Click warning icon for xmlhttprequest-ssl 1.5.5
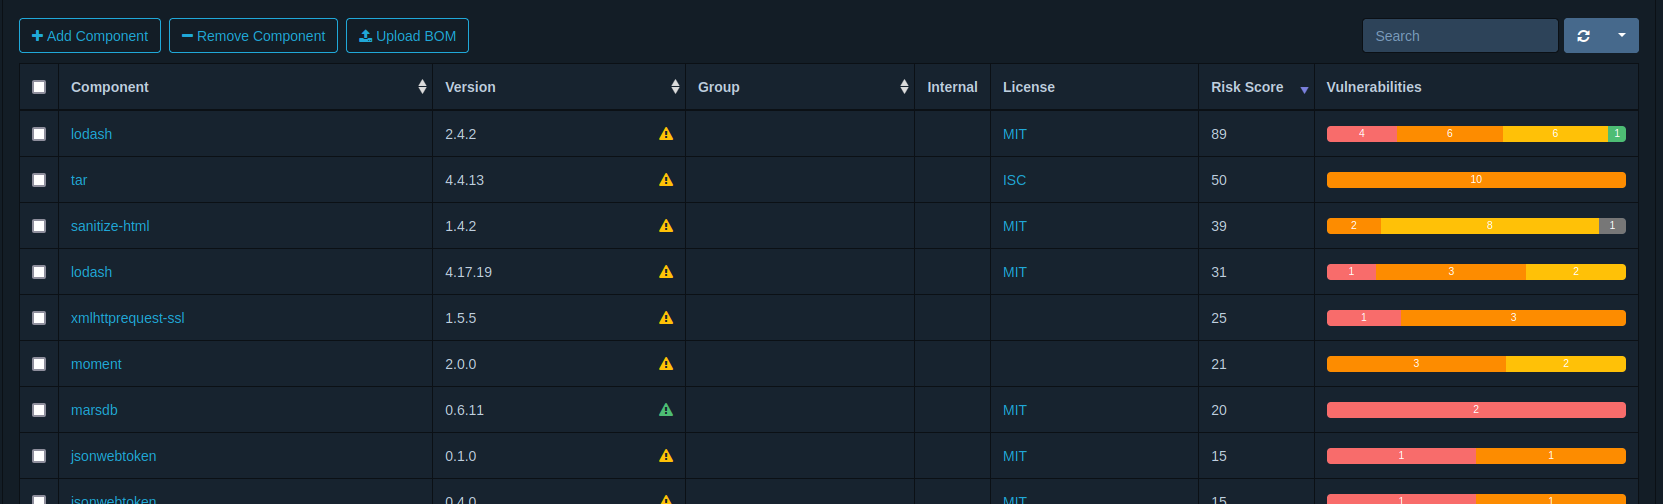This screenshot has height=504, width=1663. [x=666, y=318]
